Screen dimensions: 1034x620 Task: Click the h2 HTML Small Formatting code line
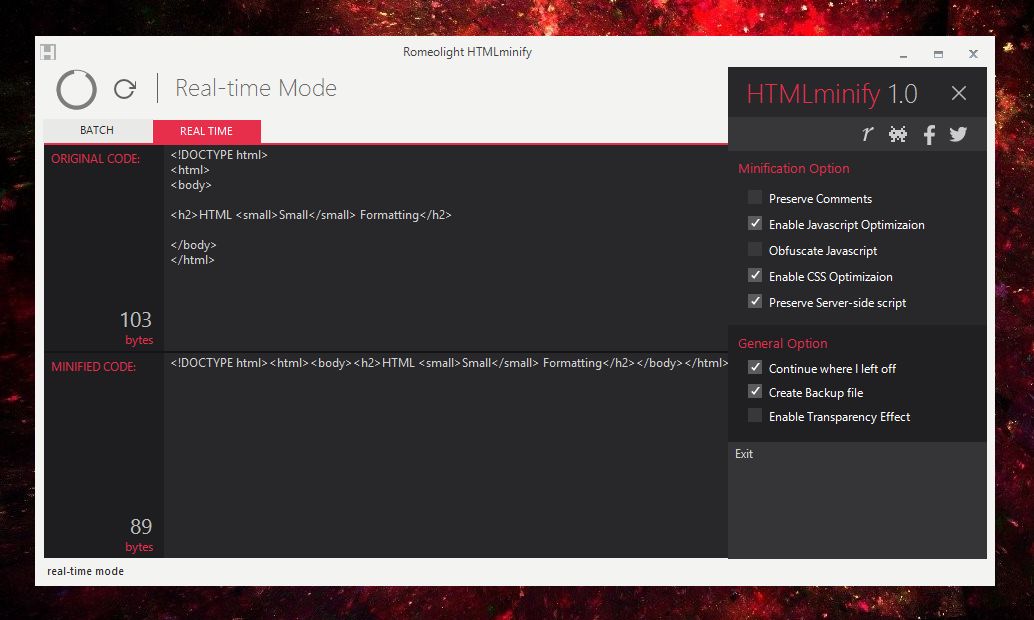coord(311,215)
